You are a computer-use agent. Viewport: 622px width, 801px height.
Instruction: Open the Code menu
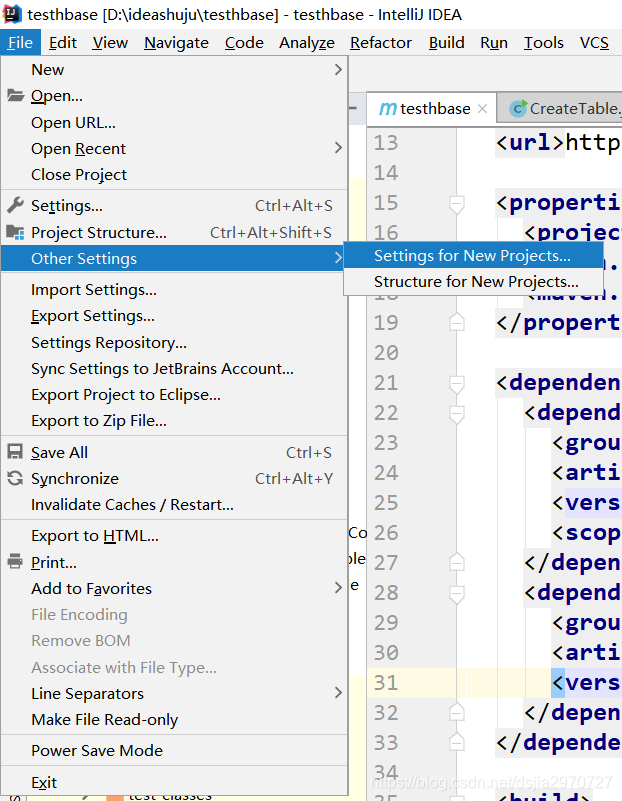click(244, 42)
